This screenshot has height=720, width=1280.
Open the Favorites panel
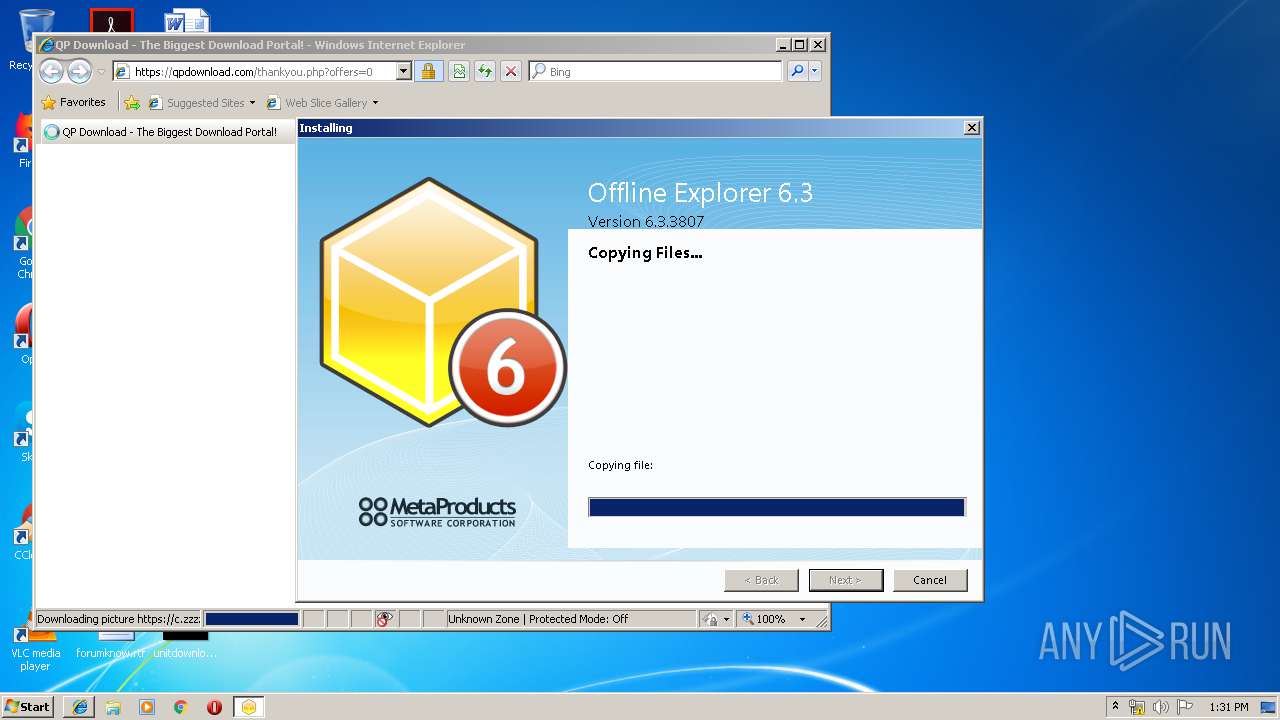[x=73, y=102]
